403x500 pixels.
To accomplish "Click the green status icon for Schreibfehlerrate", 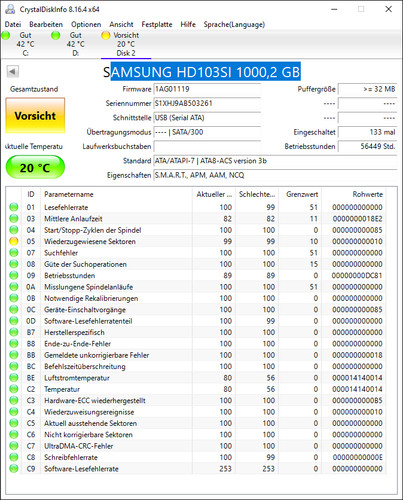I will point(14,457).
